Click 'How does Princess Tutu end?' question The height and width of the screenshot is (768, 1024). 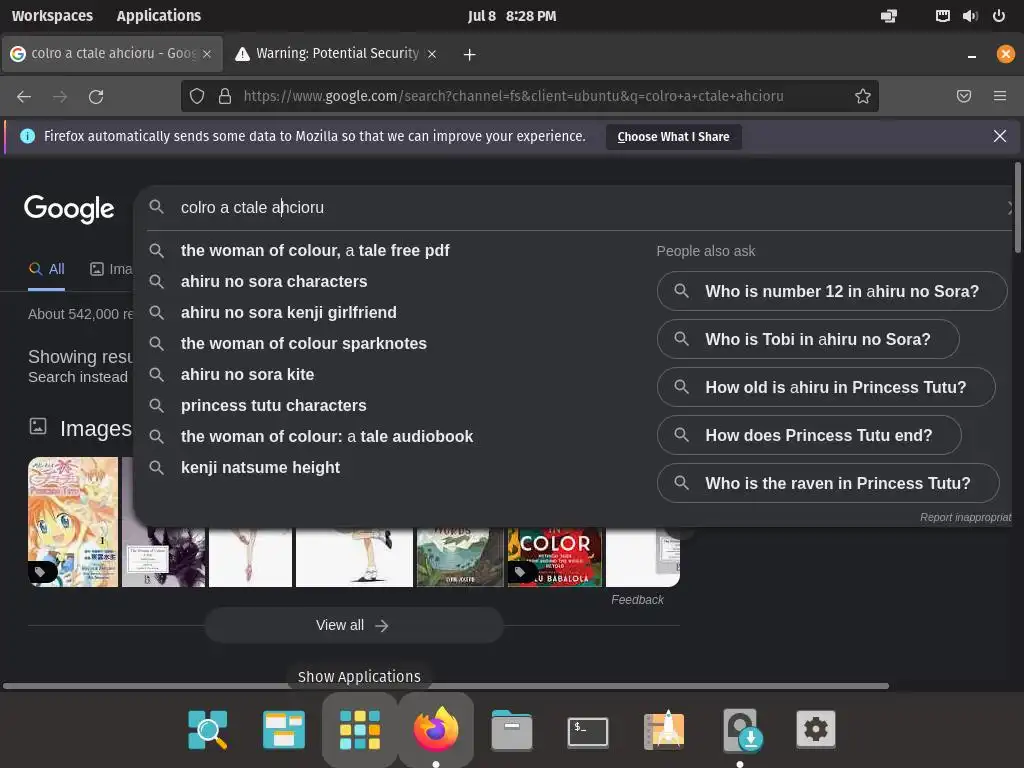click(x=809, y=435)
